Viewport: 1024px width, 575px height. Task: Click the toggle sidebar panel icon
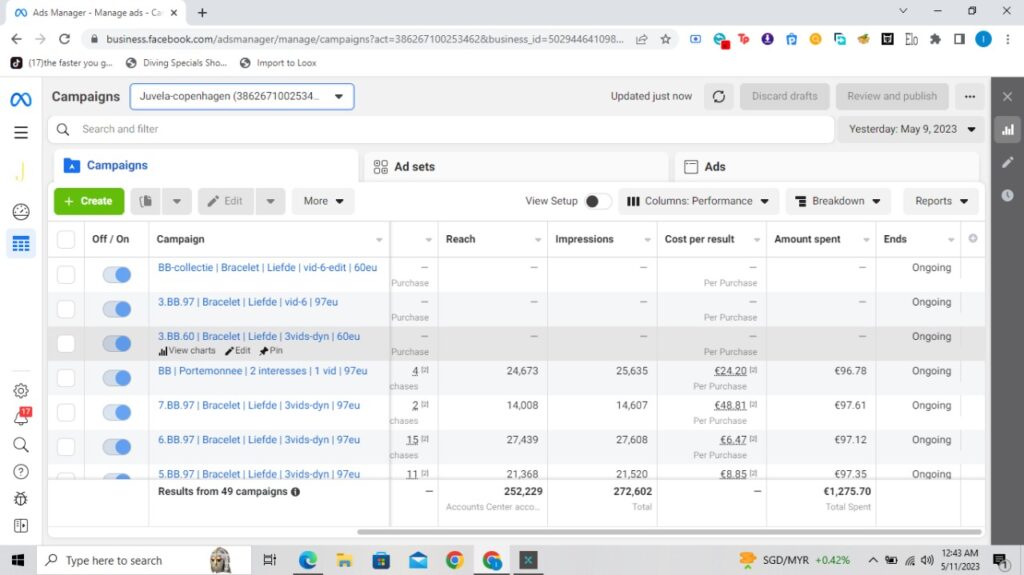(x=21, y=526)
